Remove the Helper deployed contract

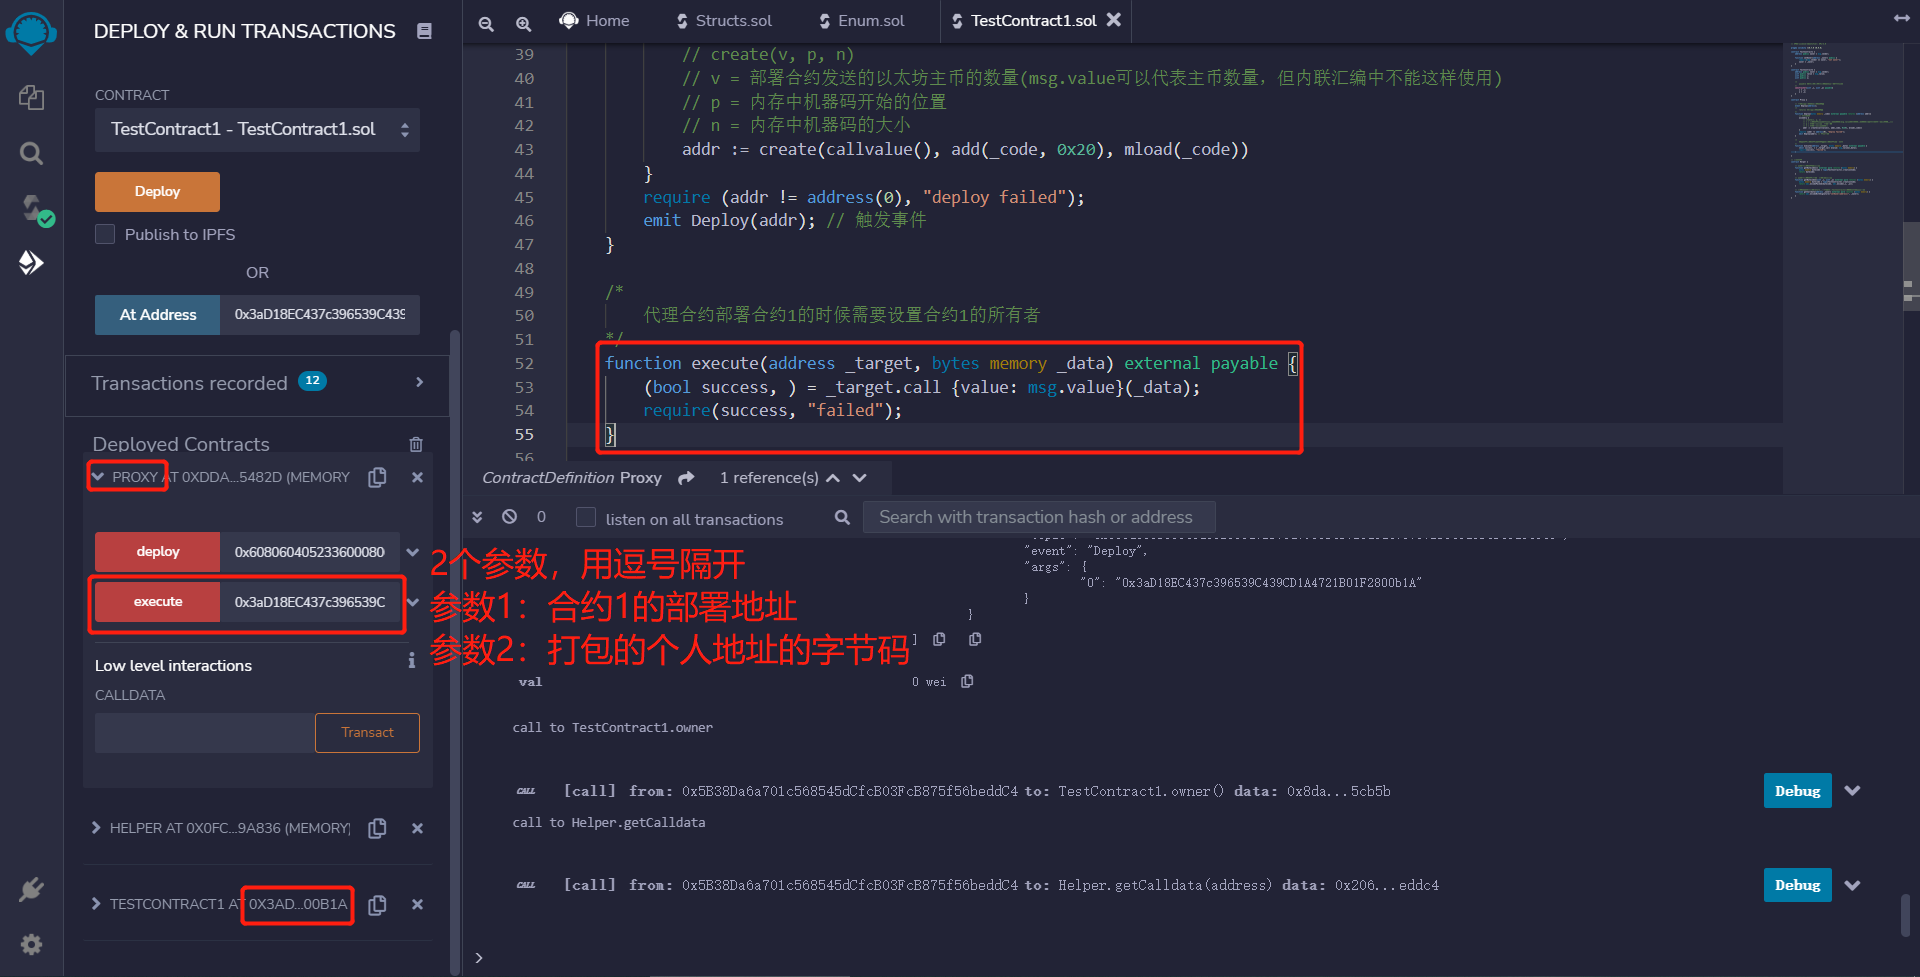click(x=417, y=828)
